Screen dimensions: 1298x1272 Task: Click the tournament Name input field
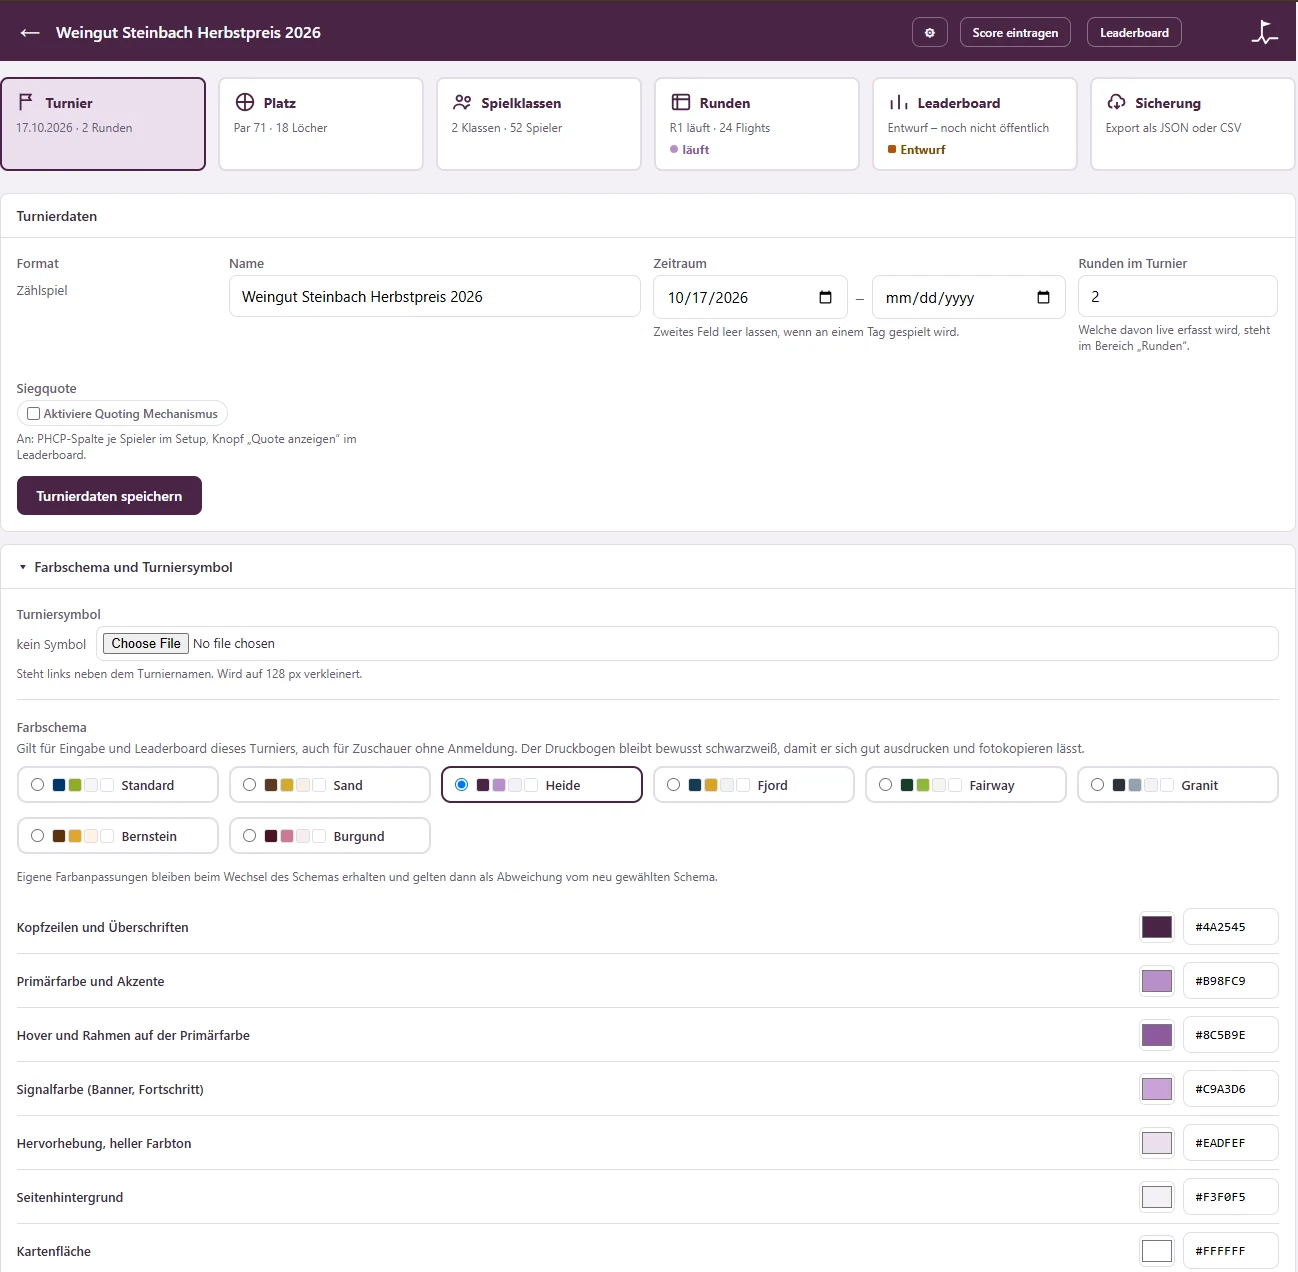(x=434, y=297)
